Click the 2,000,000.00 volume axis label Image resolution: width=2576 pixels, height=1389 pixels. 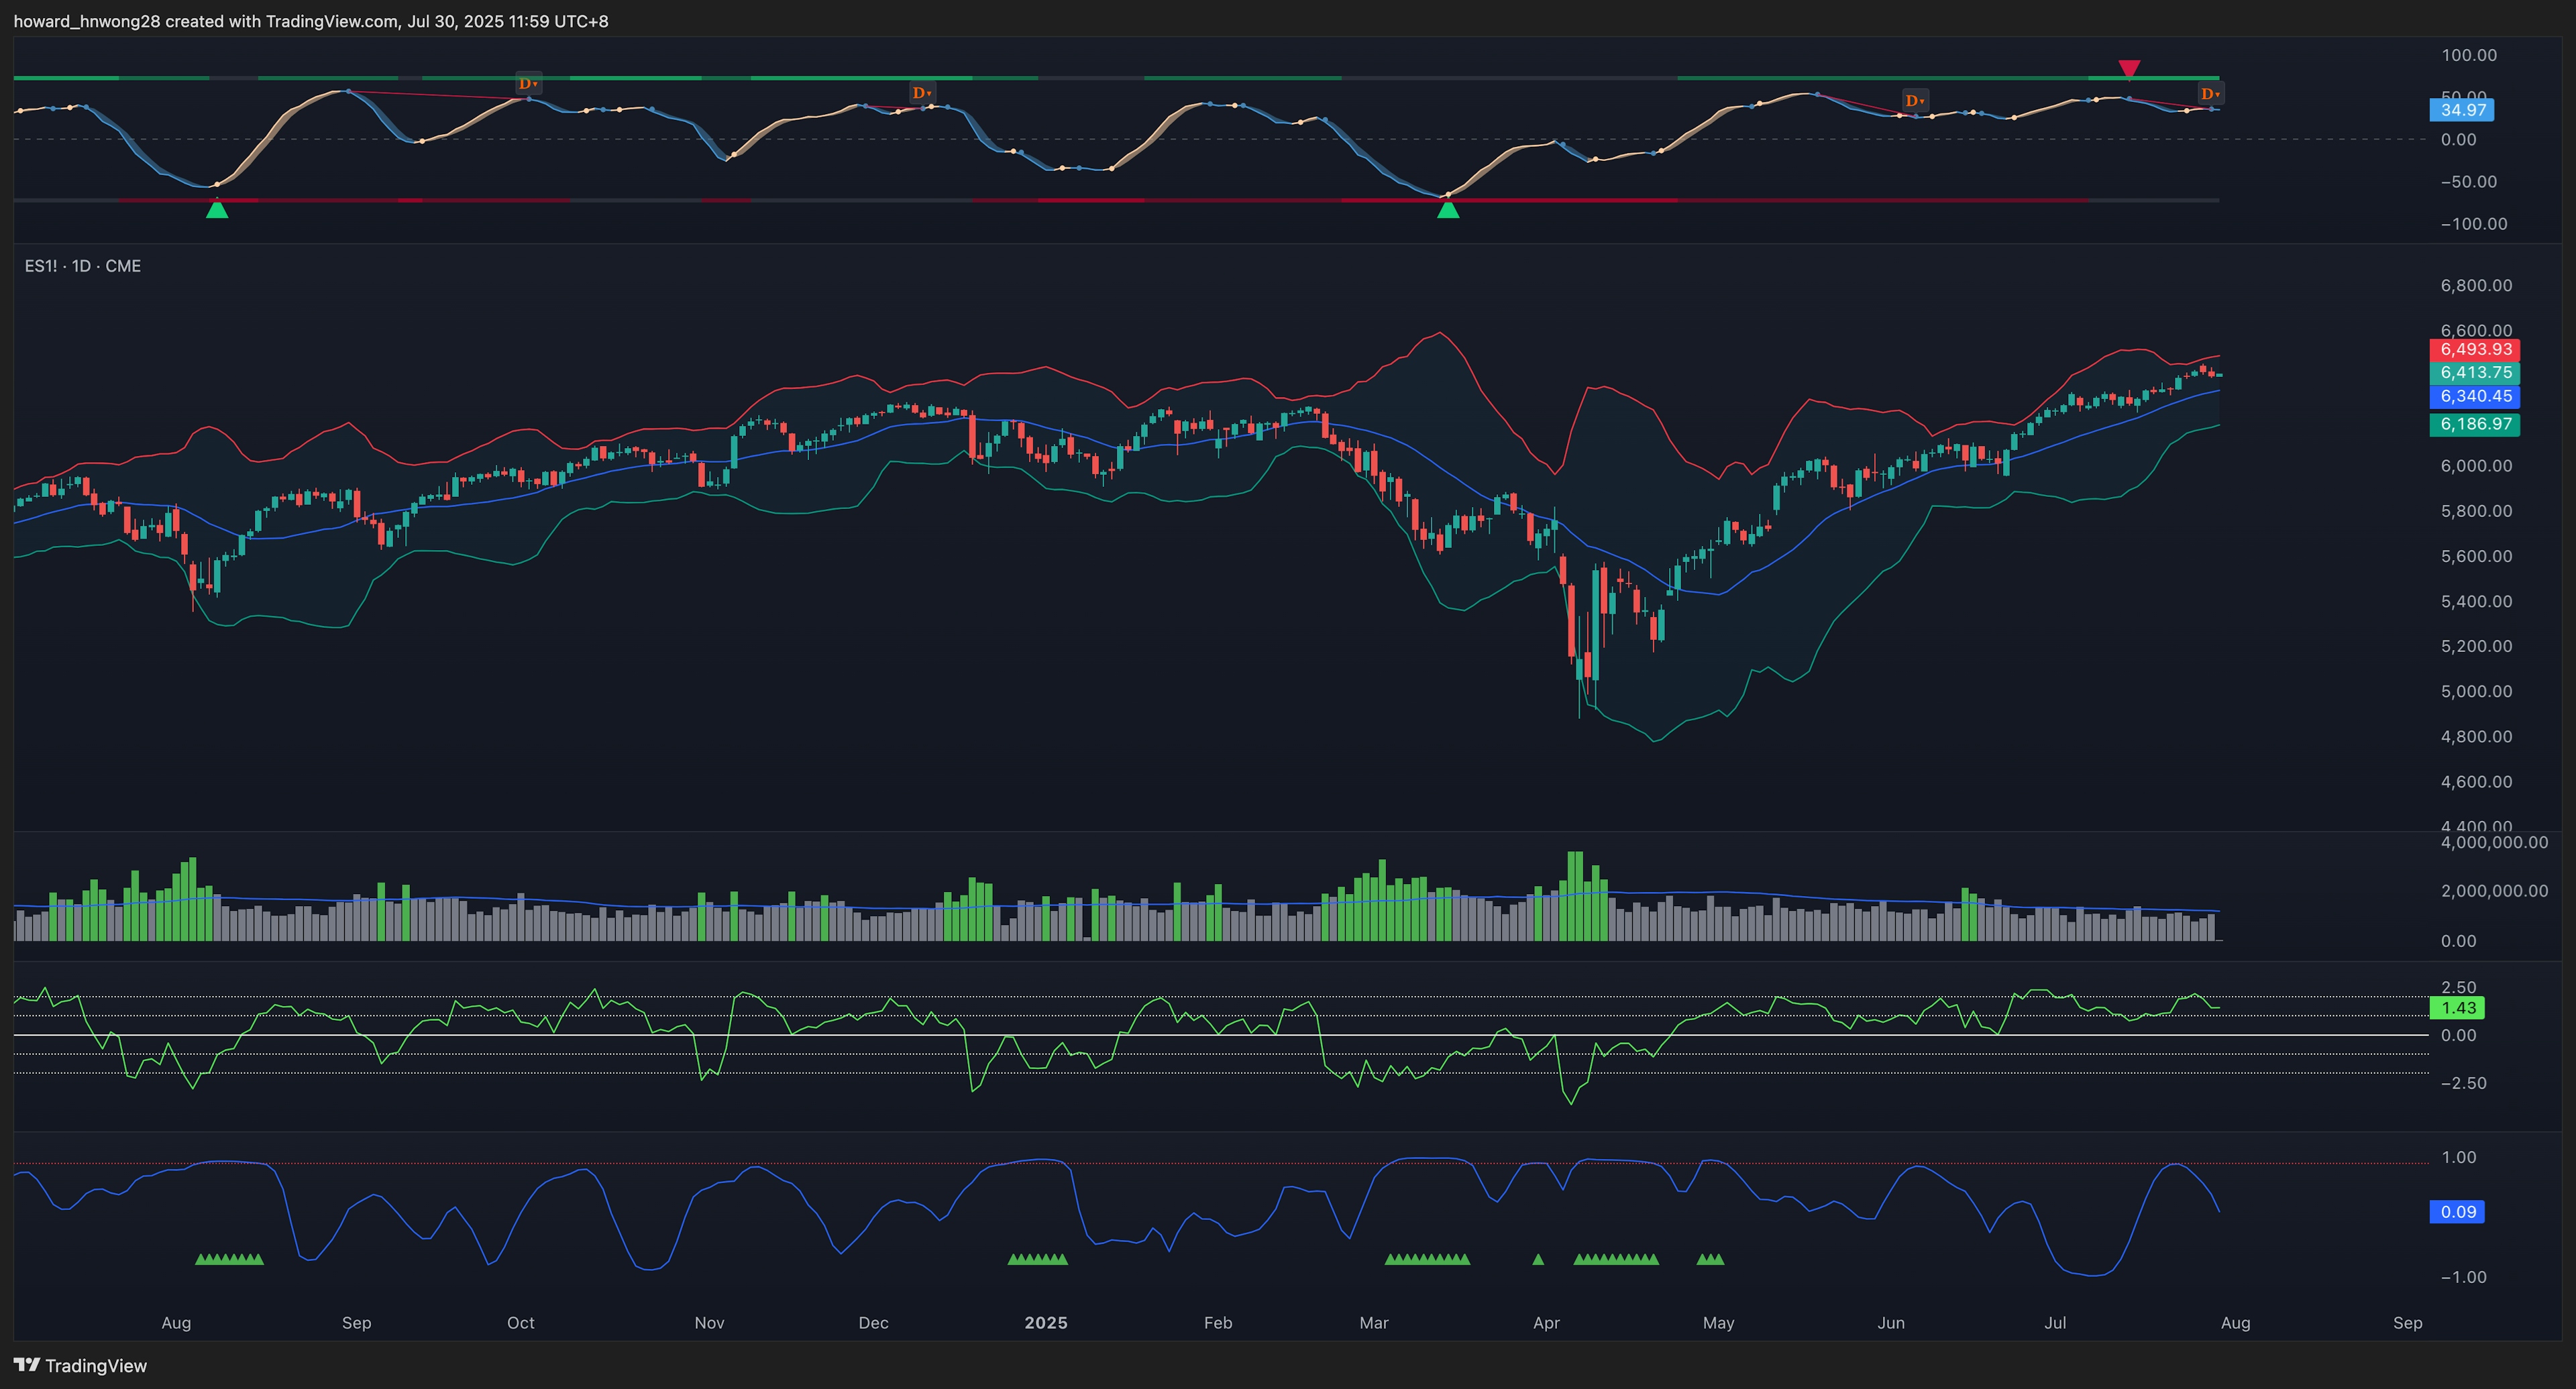(x=2494, y=890)
